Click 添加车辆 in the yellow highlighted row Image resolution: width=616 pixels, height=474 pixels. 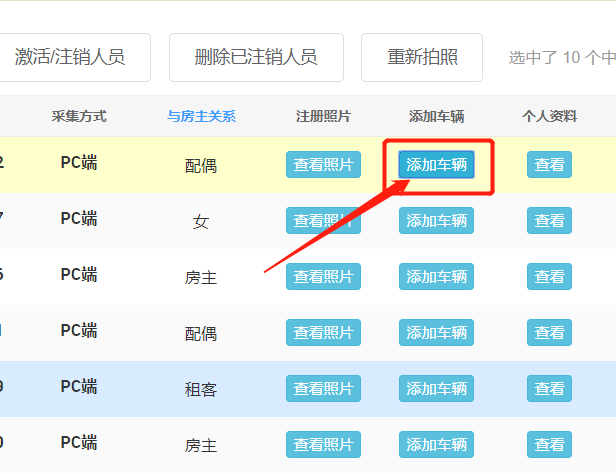tap(436, 164)
